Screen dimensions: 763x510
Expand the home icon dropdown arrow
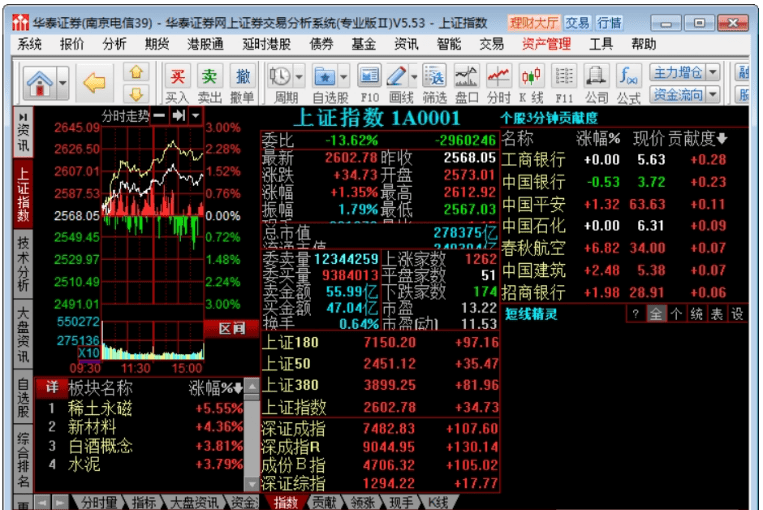63,83
